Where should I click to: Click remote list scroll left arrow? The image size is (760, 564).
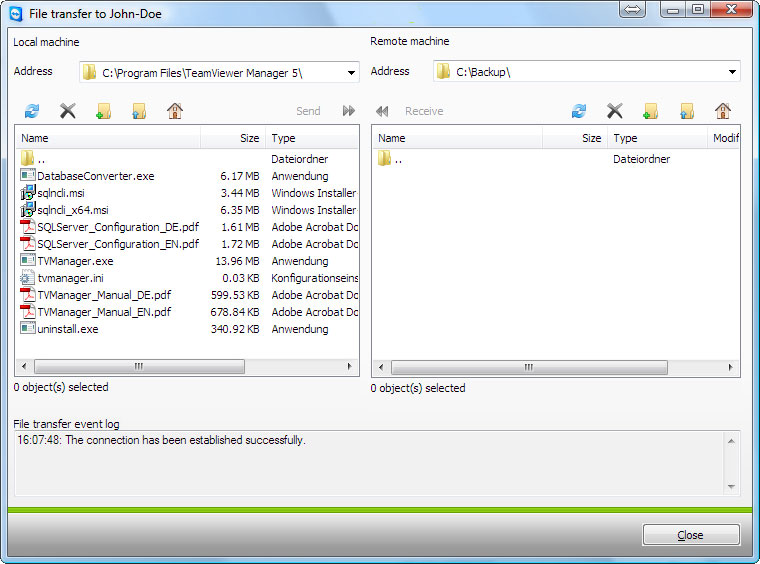coord(381,367)
